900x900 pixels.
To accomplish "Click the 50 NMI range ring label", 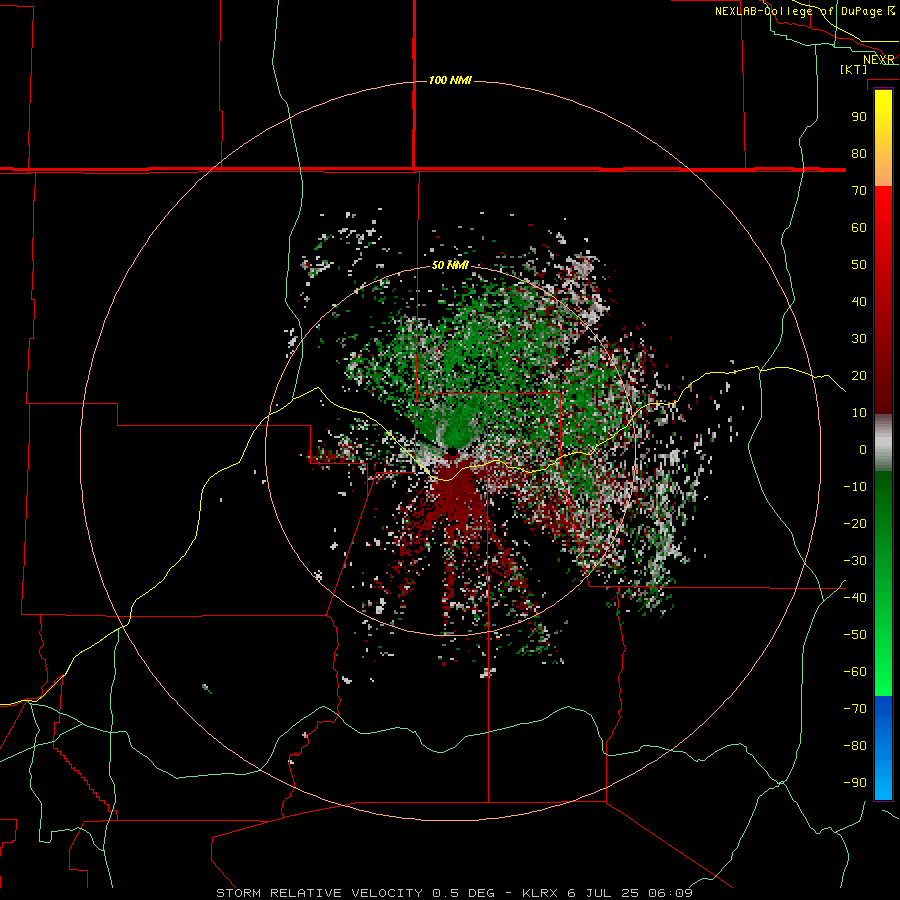I will tap(450, 265).
